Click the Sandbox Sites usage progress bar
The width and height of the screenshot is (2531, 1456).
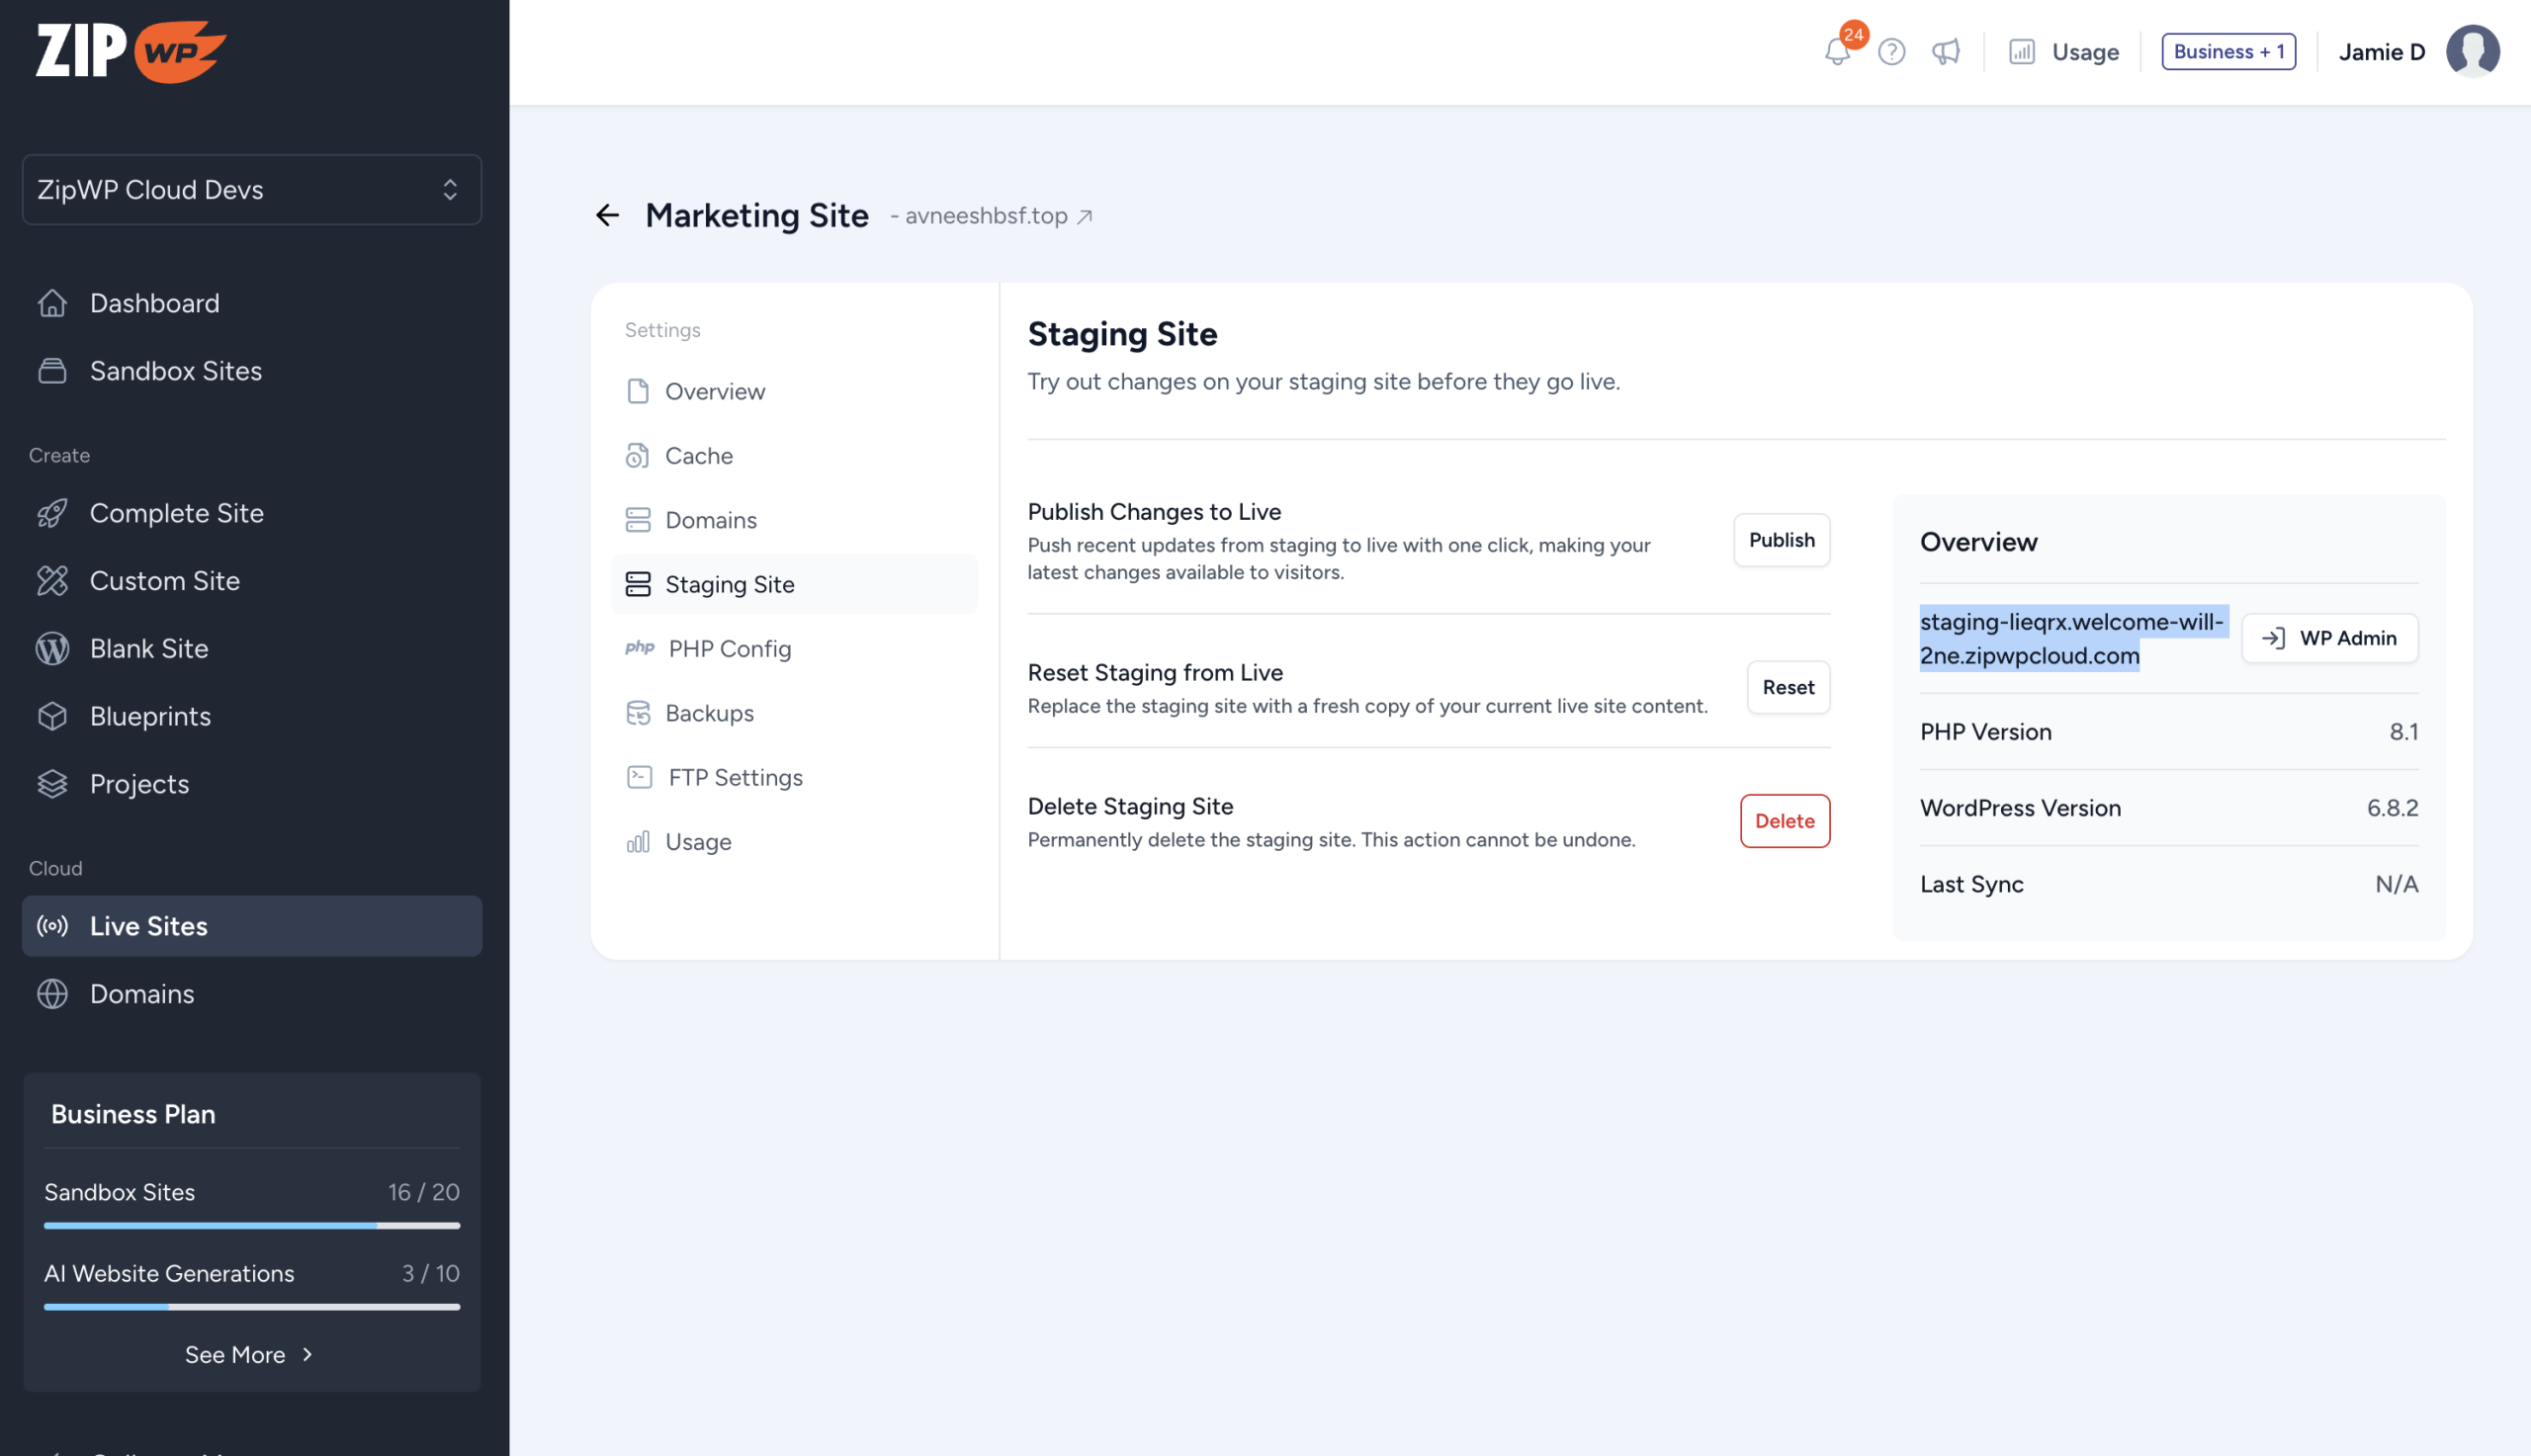(x=251, y=1225)
